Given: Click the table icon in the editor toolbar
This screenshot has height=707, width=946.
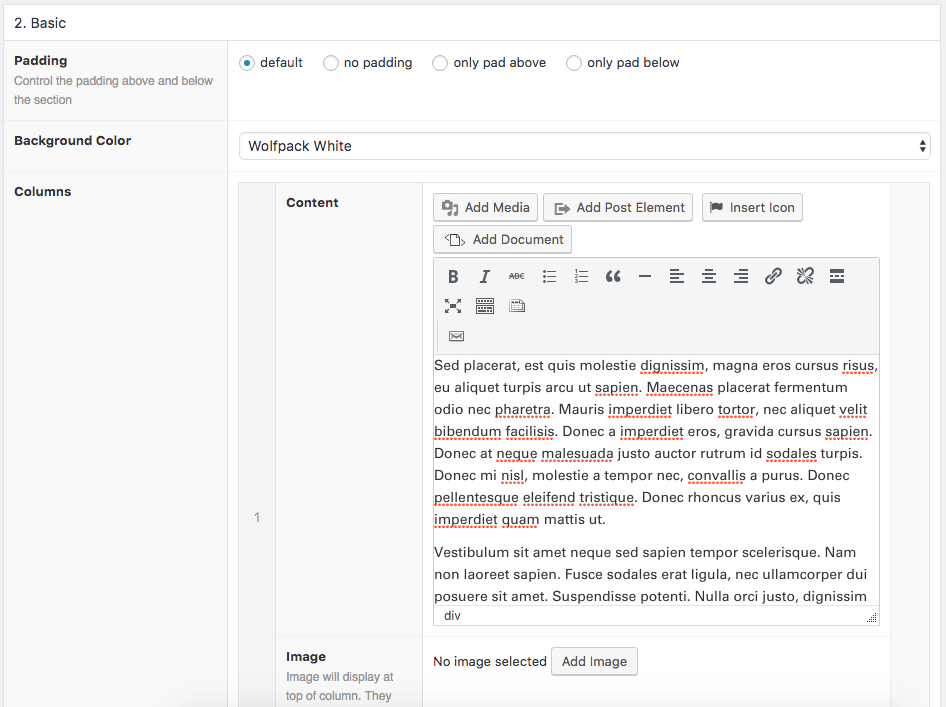Looking at the screenshot, I should click(516, 306).
